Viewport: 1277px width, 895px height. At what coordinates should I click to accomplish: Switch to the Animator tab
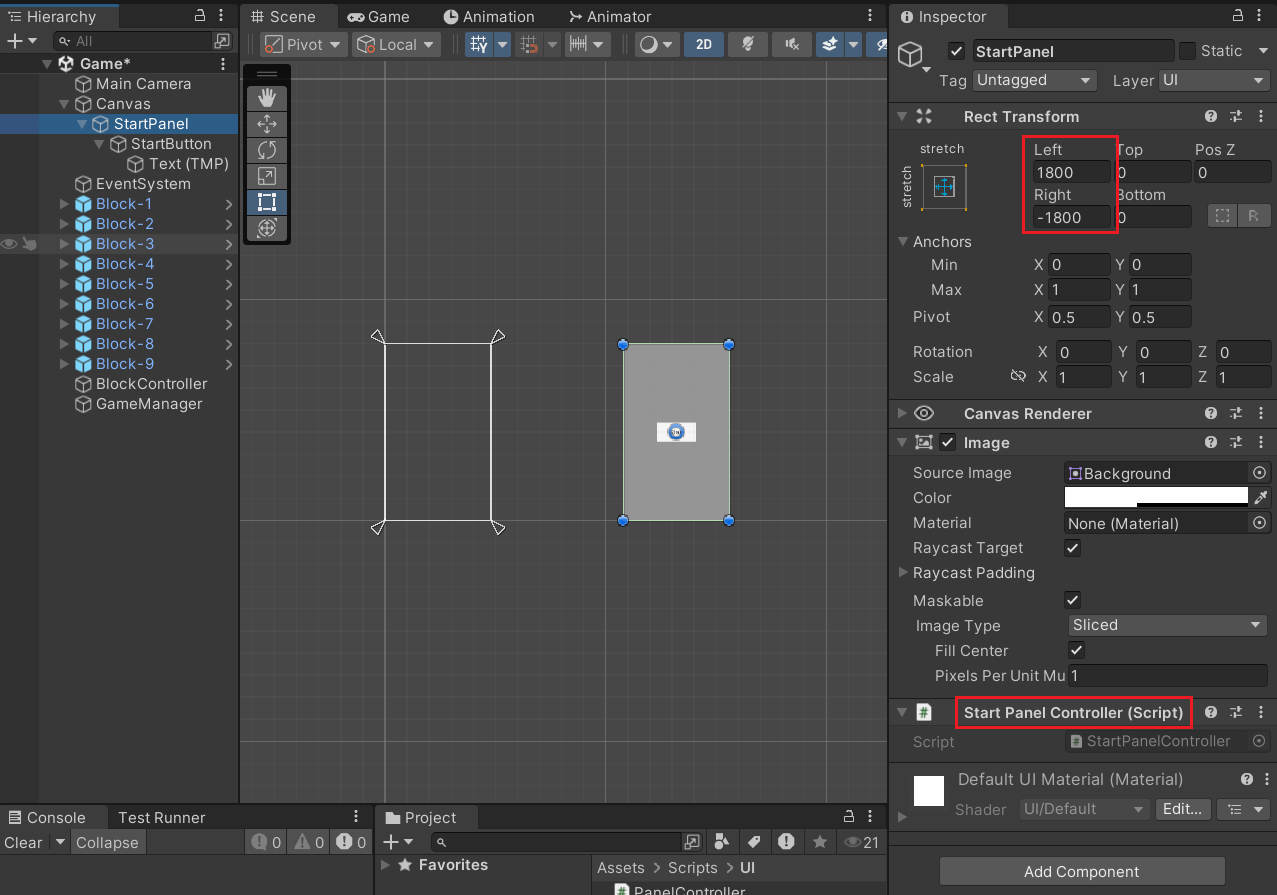click(609, 17)
